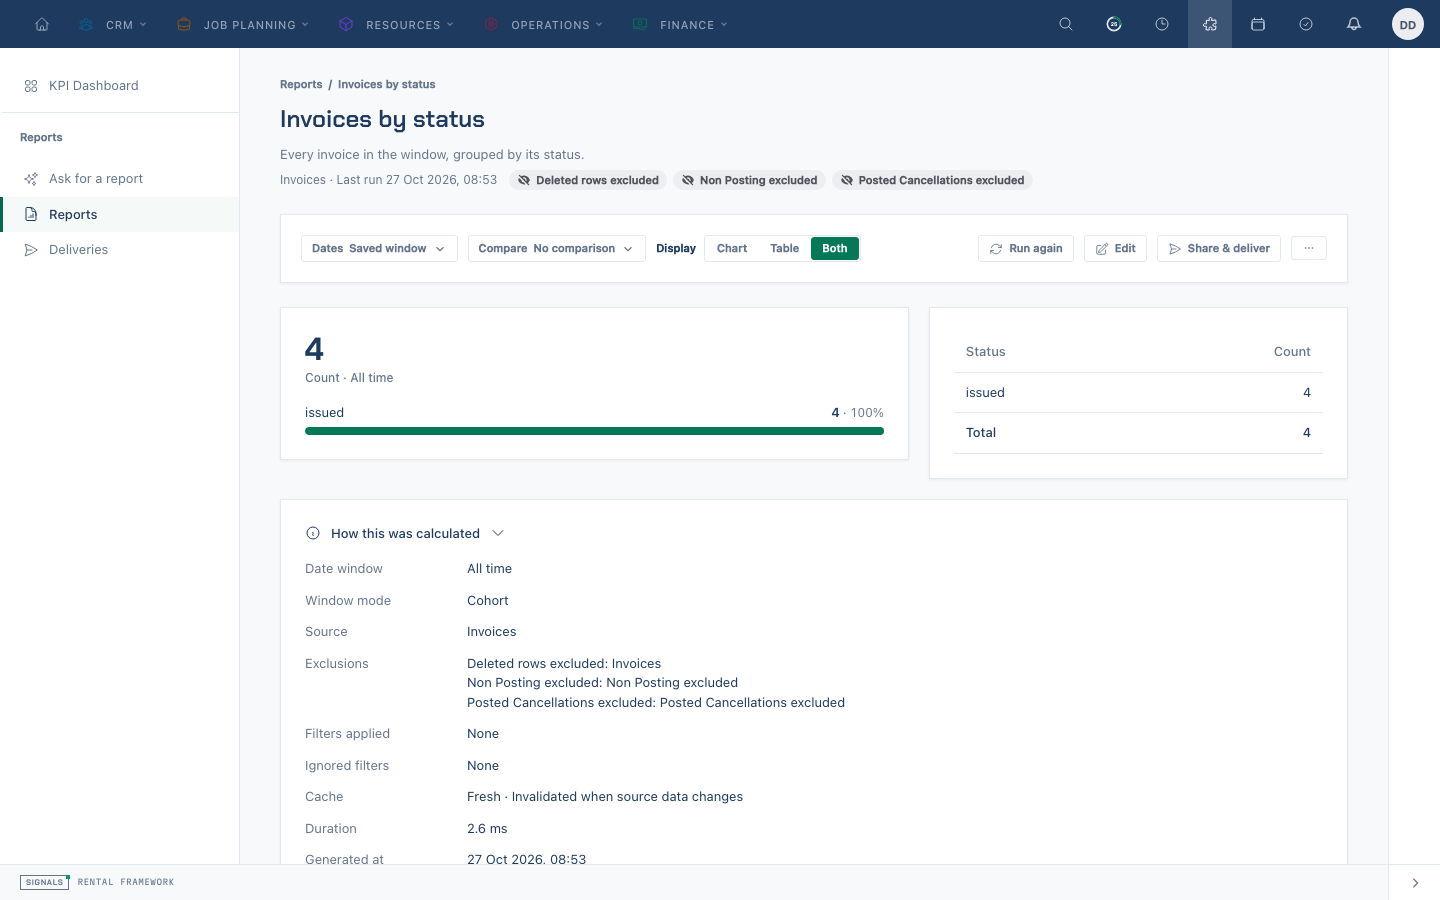Open the Dates Saved window dropdown
The width and height of the screenshot is (1440, 900).
pos(379,248)
